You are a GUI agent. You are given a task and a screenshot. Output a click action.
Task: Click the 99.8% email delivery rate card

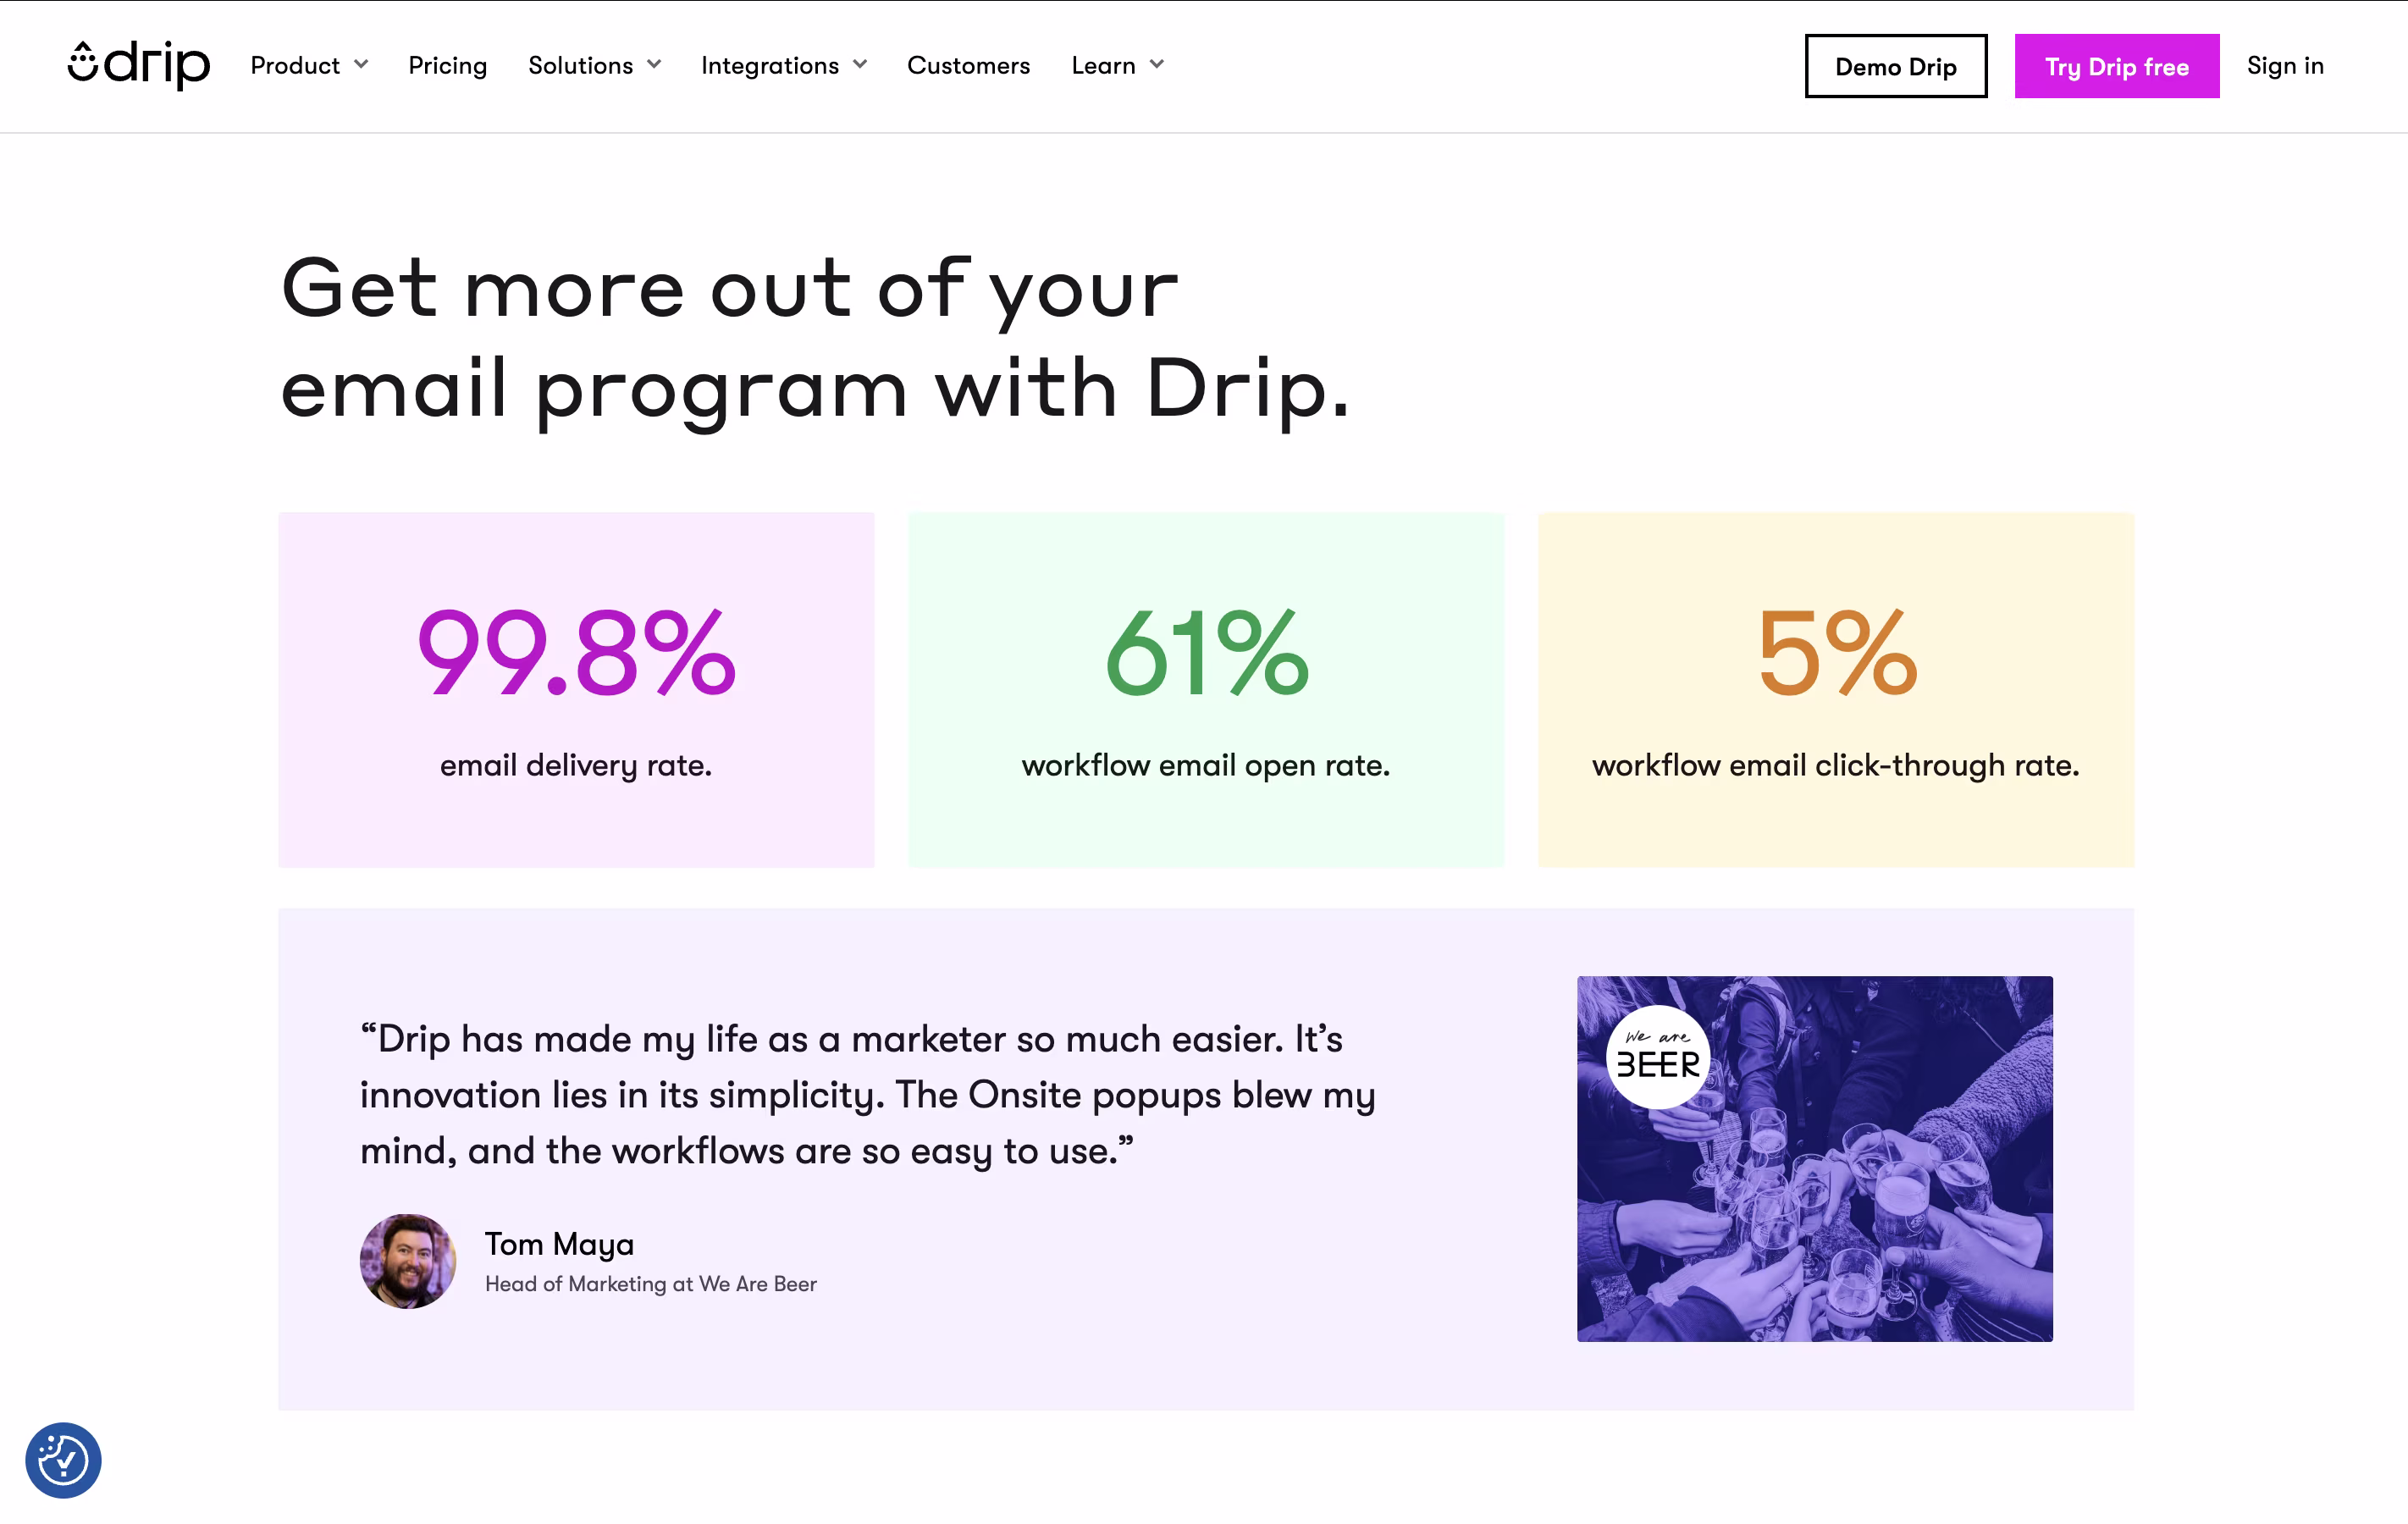click(x=576, y=690)
